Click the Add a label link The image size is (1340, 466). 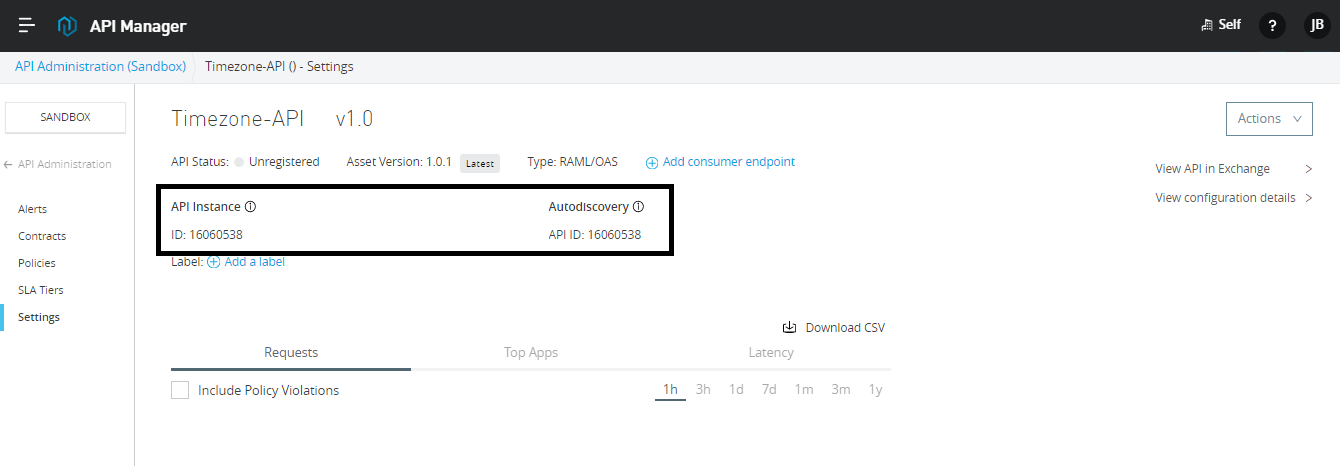click(x=254, y=262)
